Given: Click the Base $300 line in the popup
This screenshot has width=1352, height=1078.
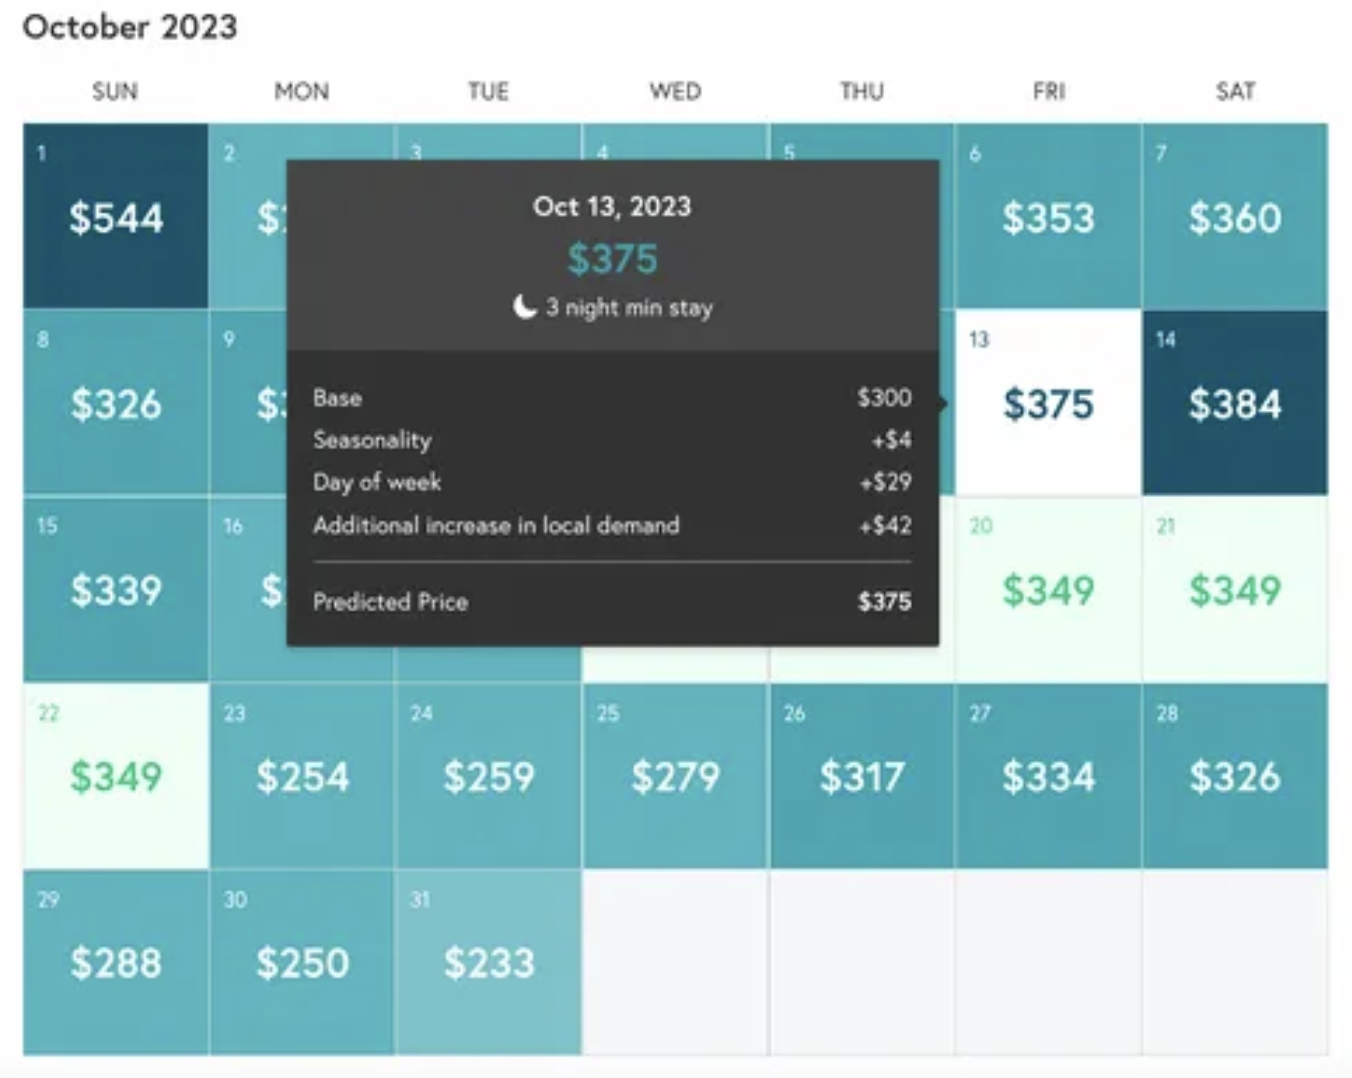Looking at the screenshot, I should click(x=611, y=398).
